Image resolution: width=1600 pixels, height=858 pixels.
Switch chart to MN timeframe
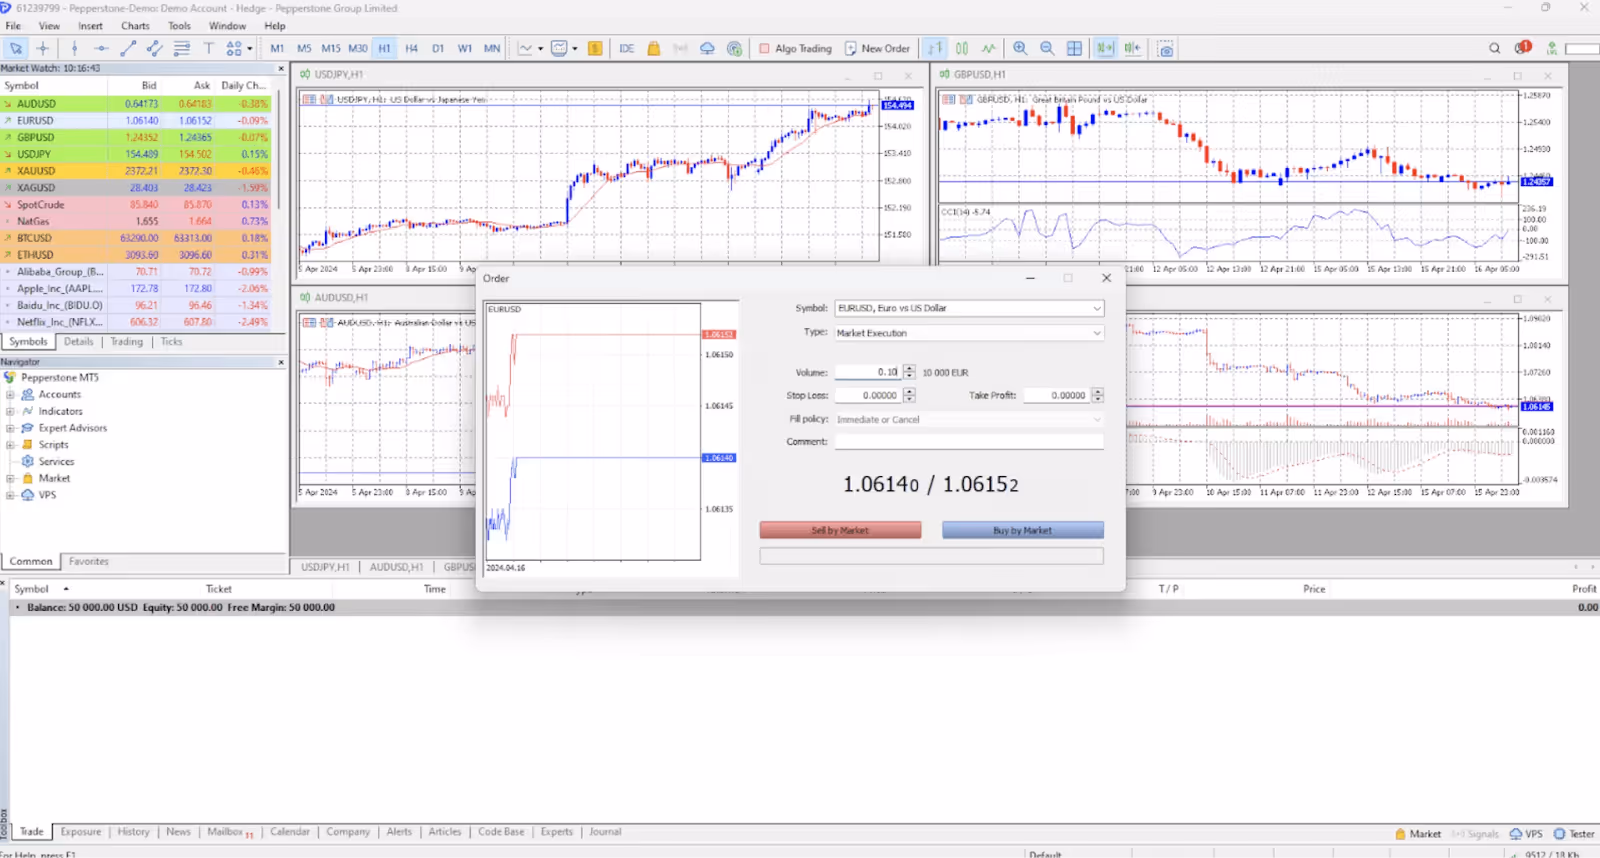(492, 48)
